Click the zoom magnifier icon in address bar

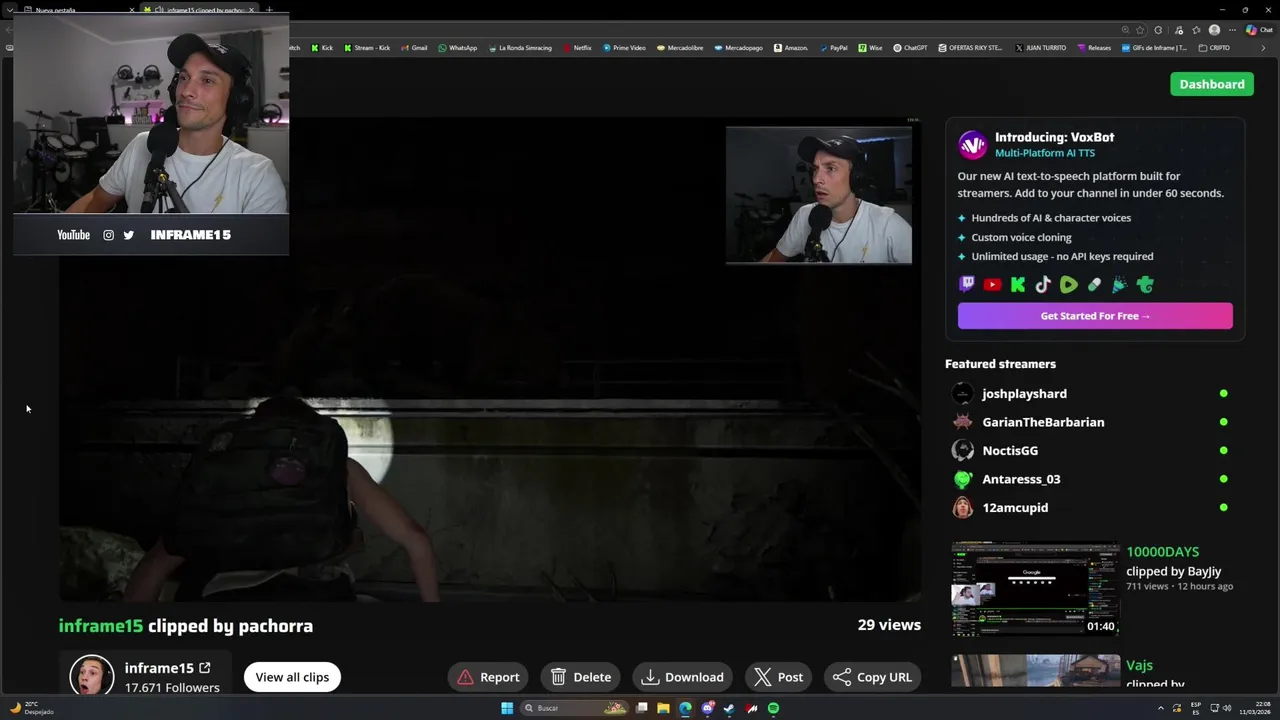pyautogui.click(x=1125, y=30)
